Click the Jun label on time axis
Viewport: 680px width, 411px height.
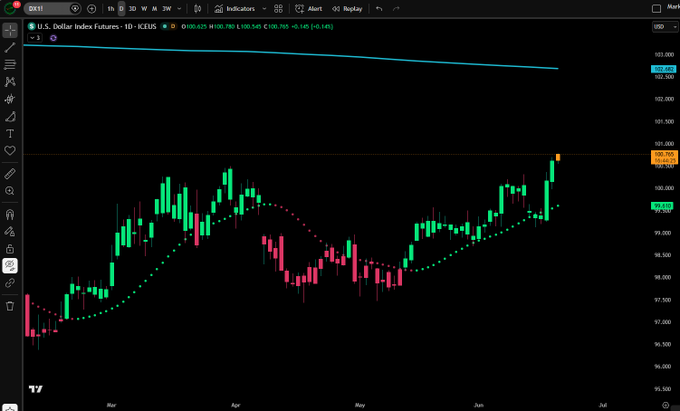(x=478, y=405)
